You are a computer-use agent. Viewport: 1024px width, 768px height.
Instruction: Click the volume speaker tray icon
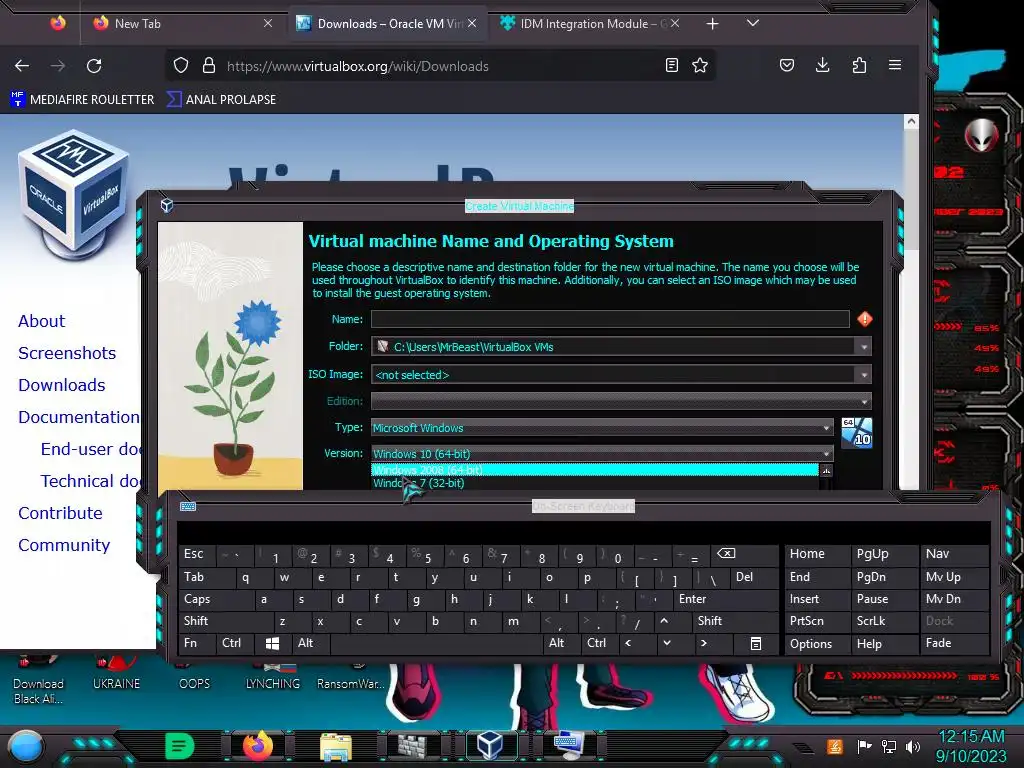tap(912, 746)
